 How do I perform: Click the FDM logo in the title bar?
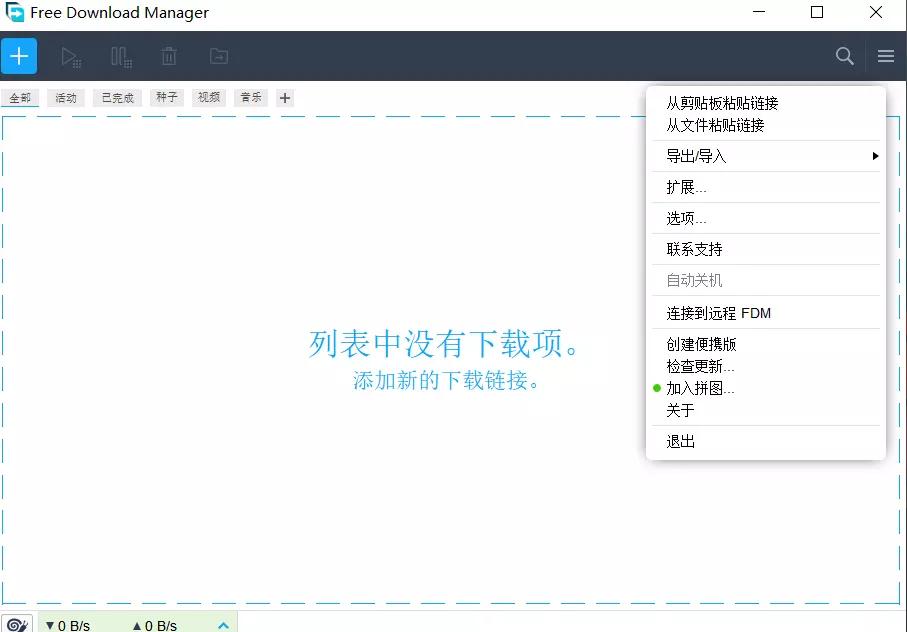click(x=13, y=13)
